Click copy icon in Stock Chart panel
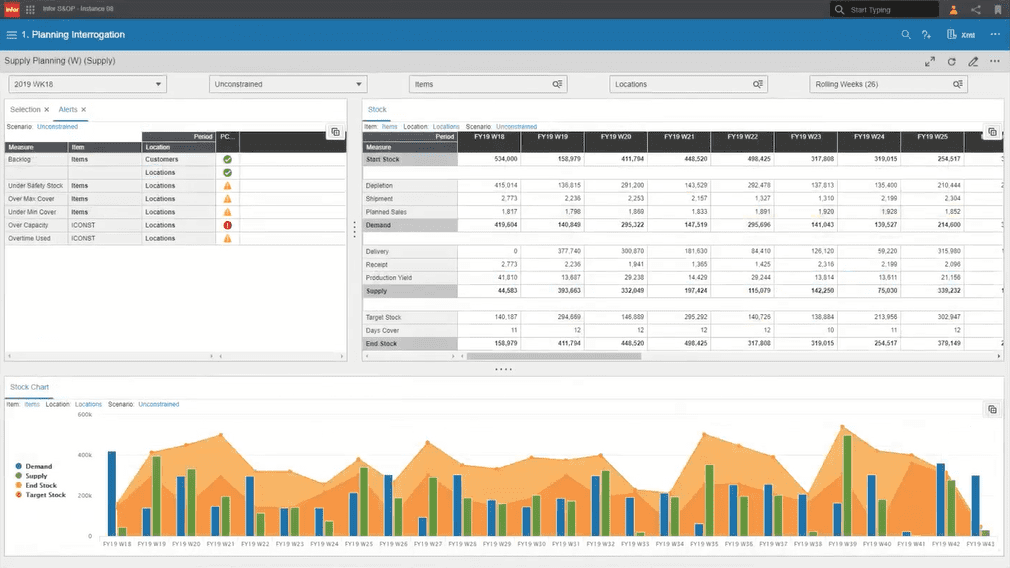This screenshot has width=1010, height=568. [993, 410]
